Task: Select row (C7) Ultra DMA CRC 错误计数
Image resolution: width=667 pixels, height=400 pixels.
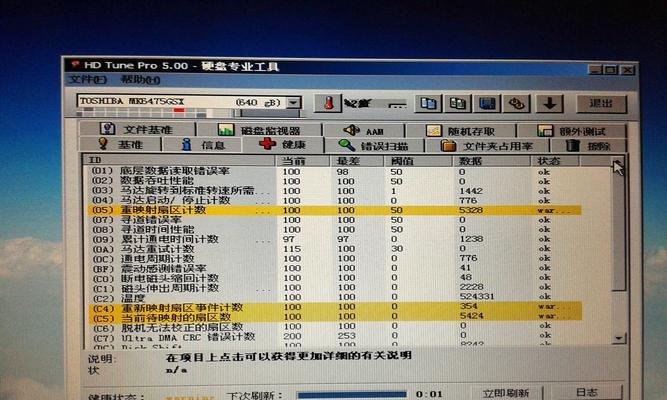Action: tap(334, 336)
